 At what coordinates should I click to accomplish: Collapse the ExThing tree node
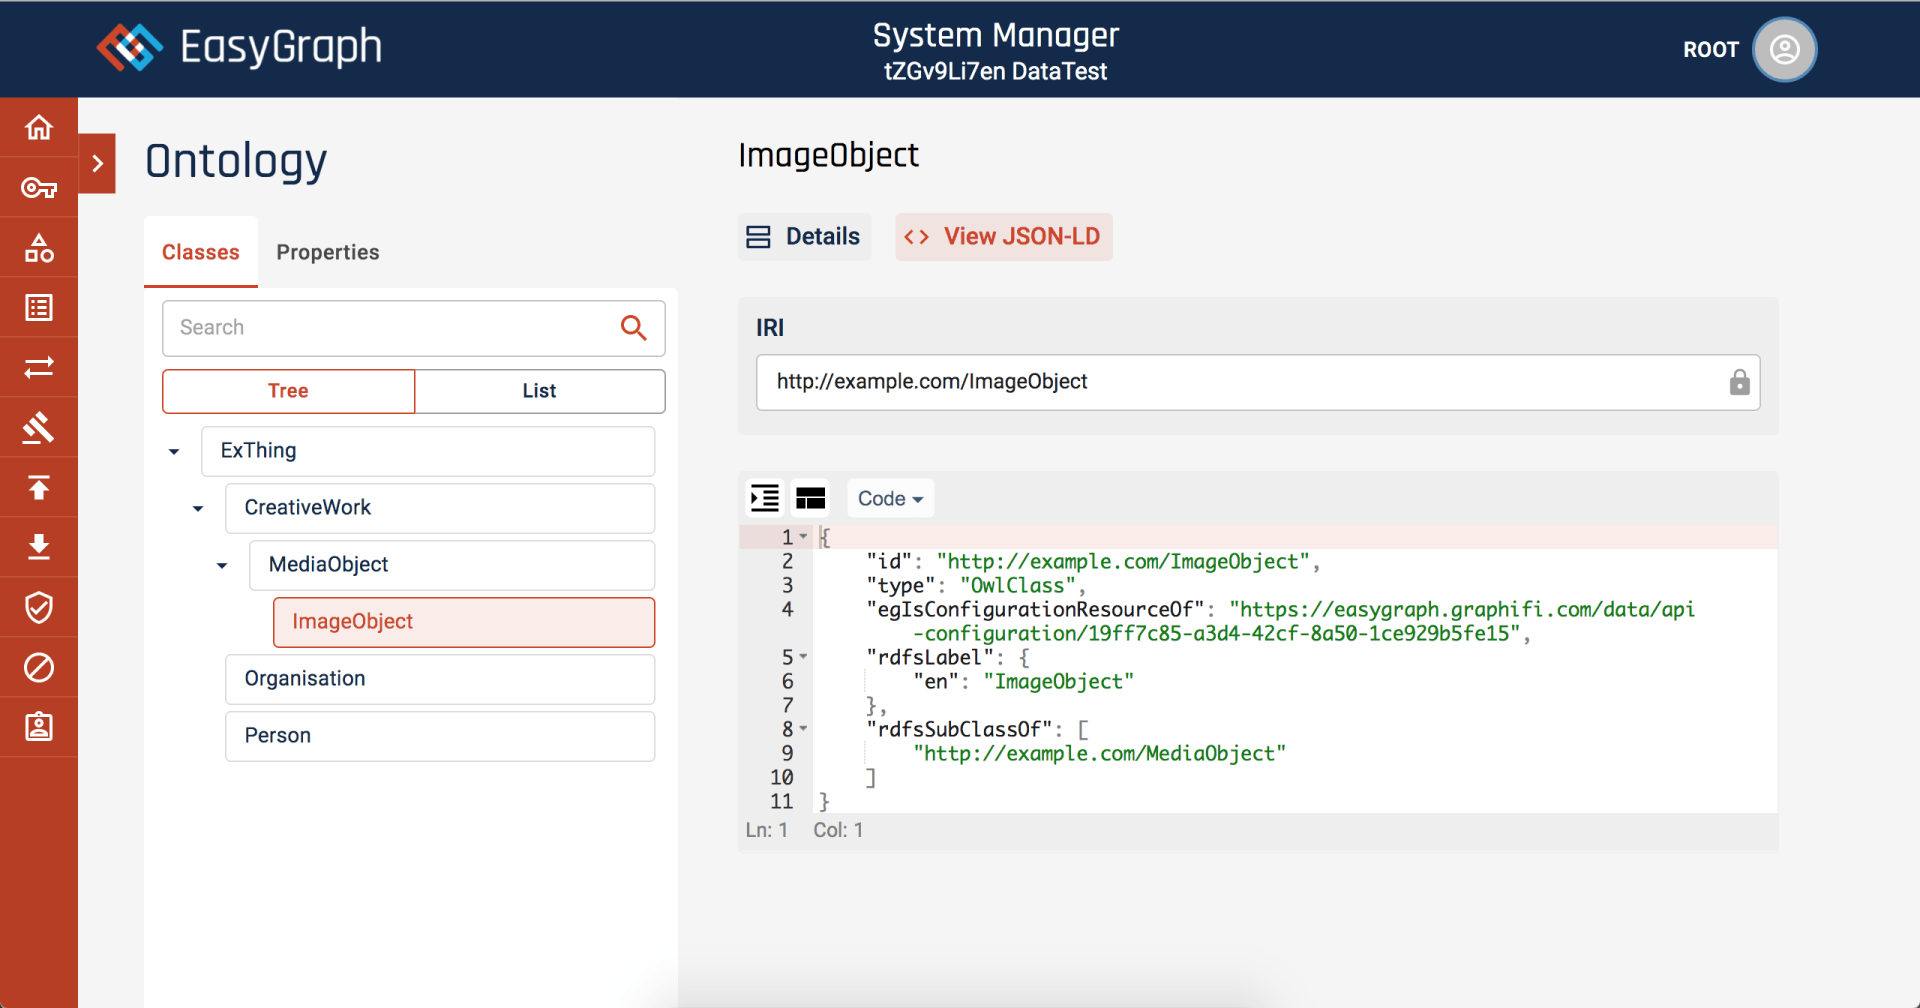point(174,452)
